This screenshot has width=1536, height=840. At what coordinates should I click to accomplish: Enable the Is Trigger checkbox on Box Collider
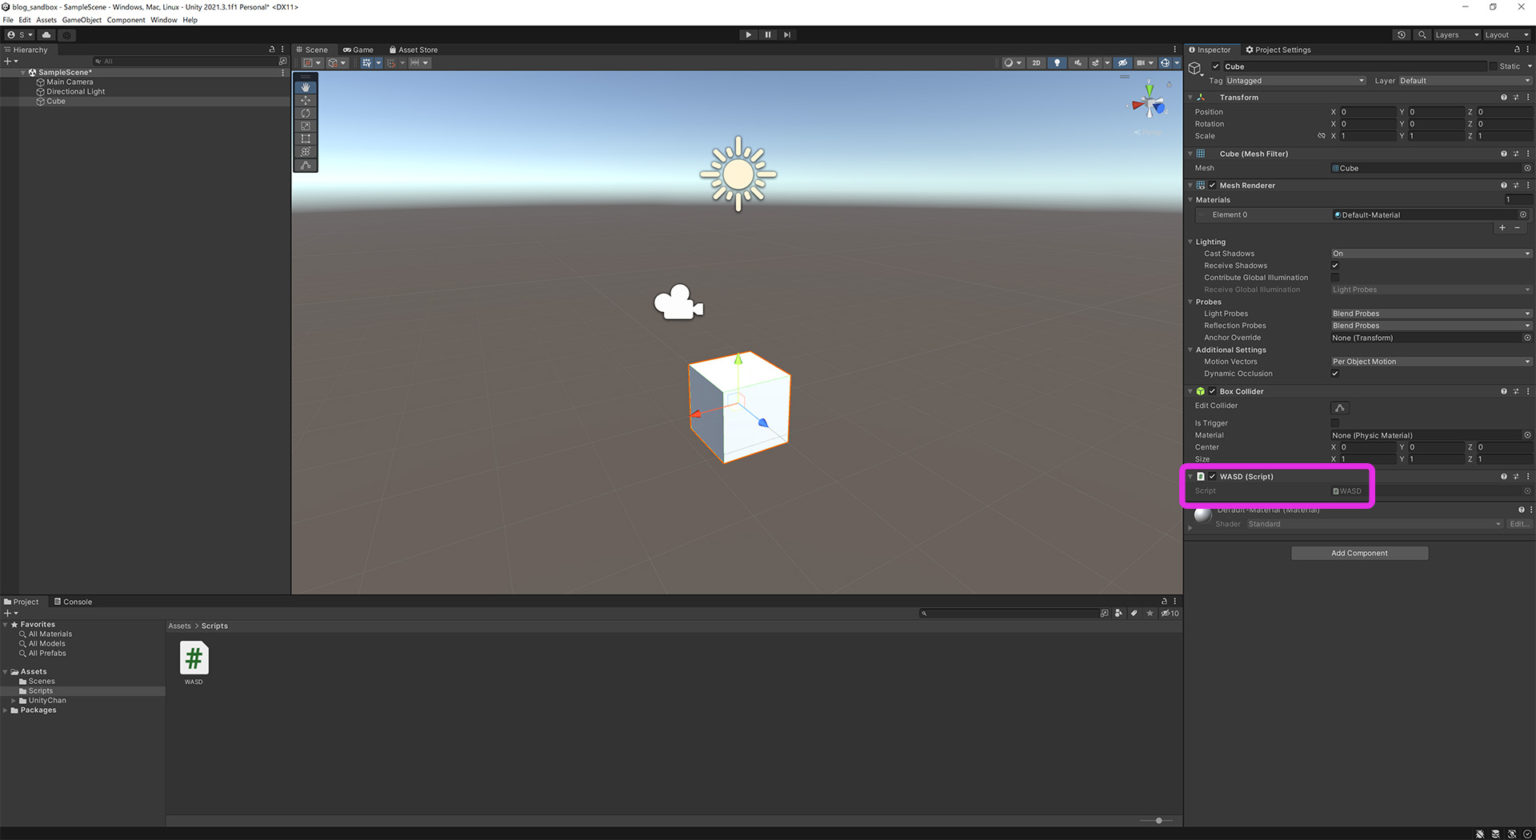pyautogui.click(x=1336, y=423)
